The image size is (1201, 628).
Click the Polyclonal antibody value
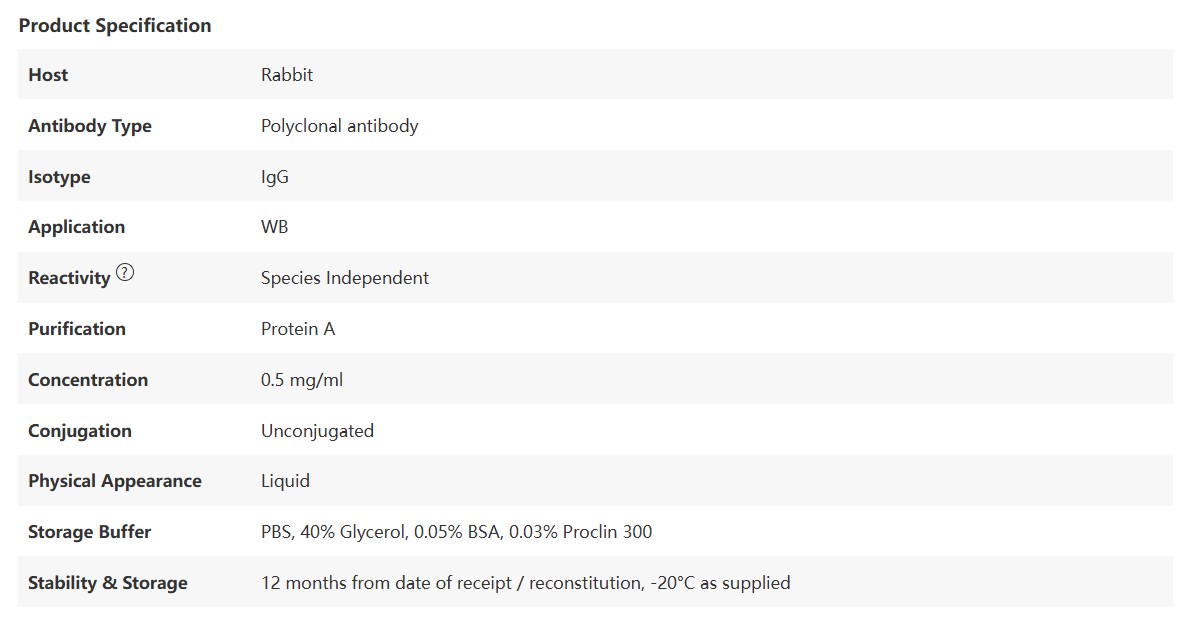(339, 126)
